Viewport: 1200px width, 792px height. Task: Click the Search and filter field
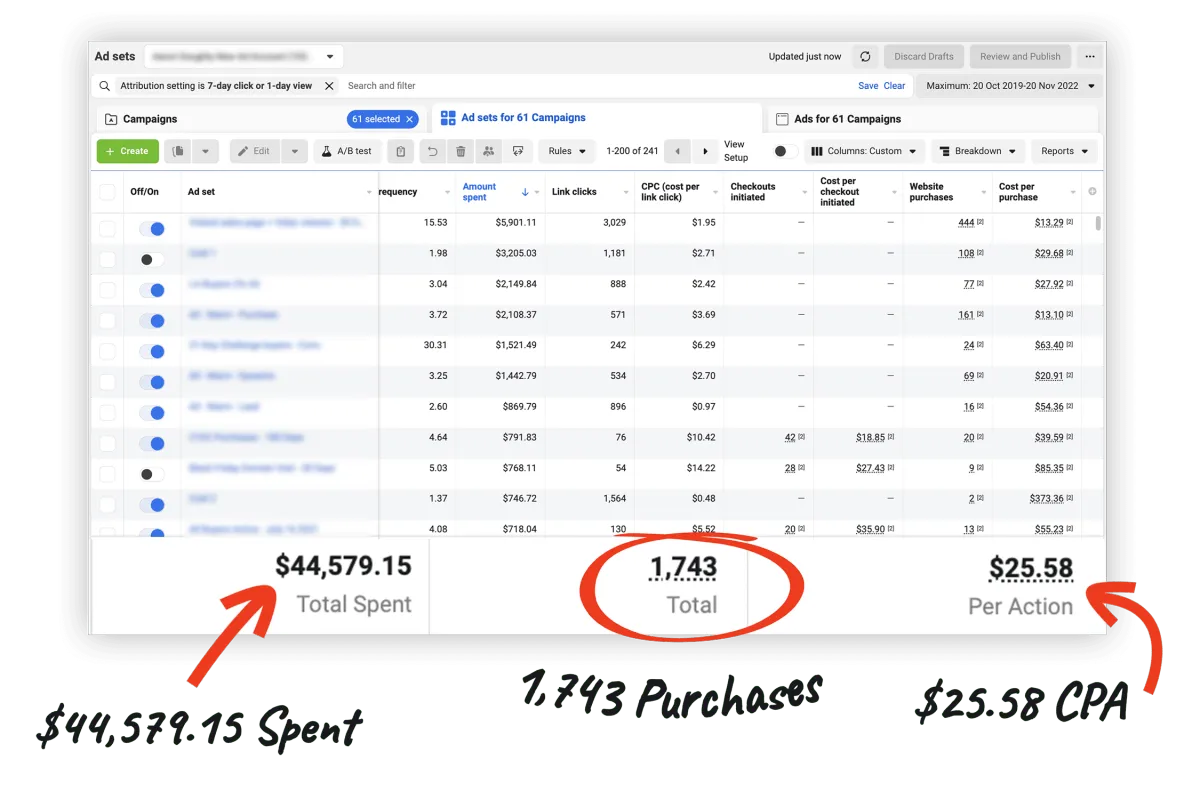pos(600,86)
